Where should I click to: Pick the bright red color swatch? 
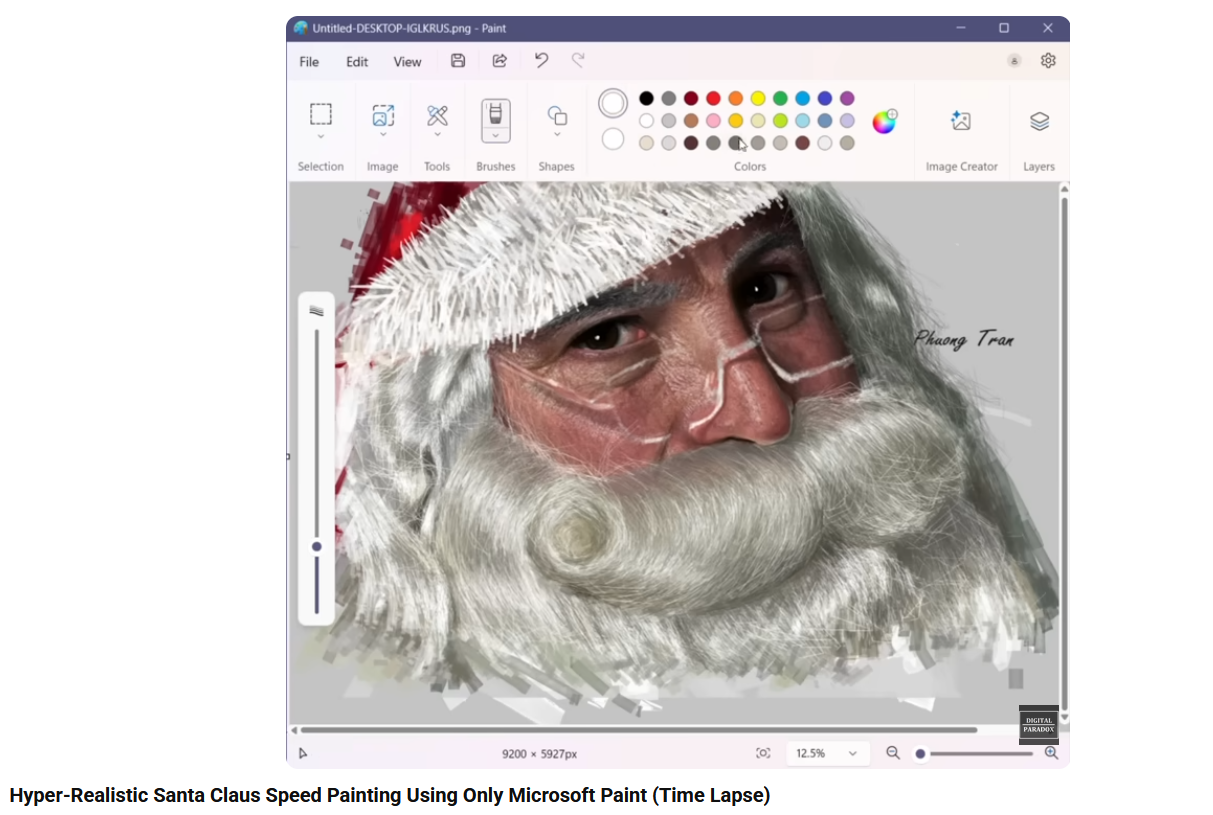pyautogui.click(x=713, y=98)
